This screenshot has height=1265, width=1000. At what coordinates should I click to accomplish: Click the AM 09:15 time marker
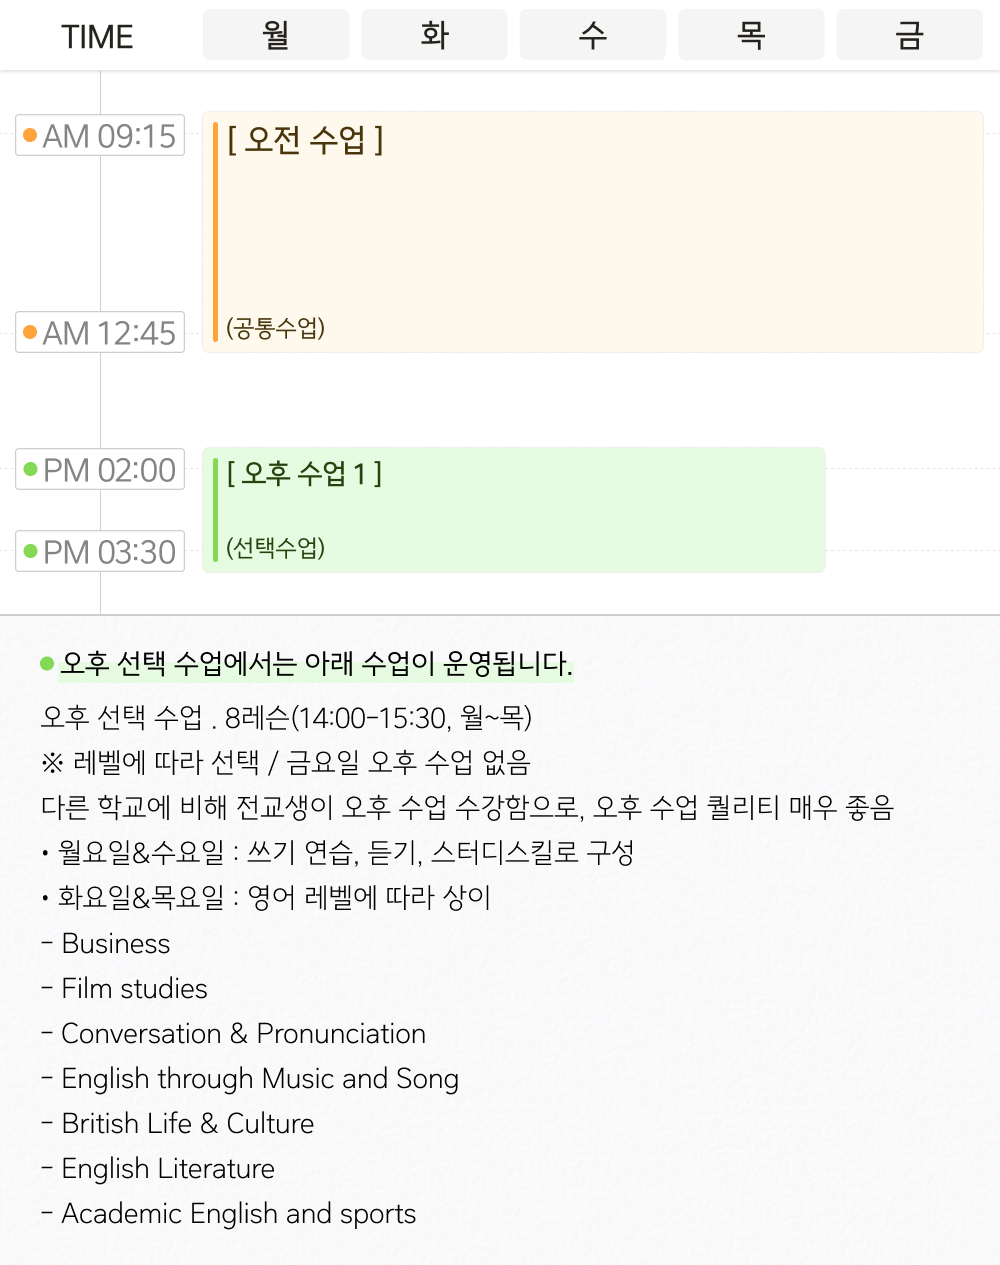(99, 135)
